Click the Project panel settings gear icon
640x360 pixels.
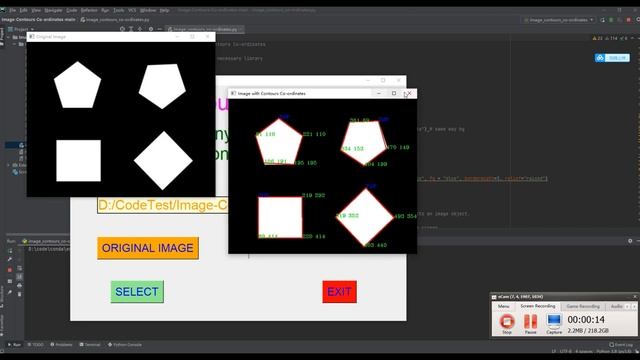pyautogui.click(x=151, y=29)
